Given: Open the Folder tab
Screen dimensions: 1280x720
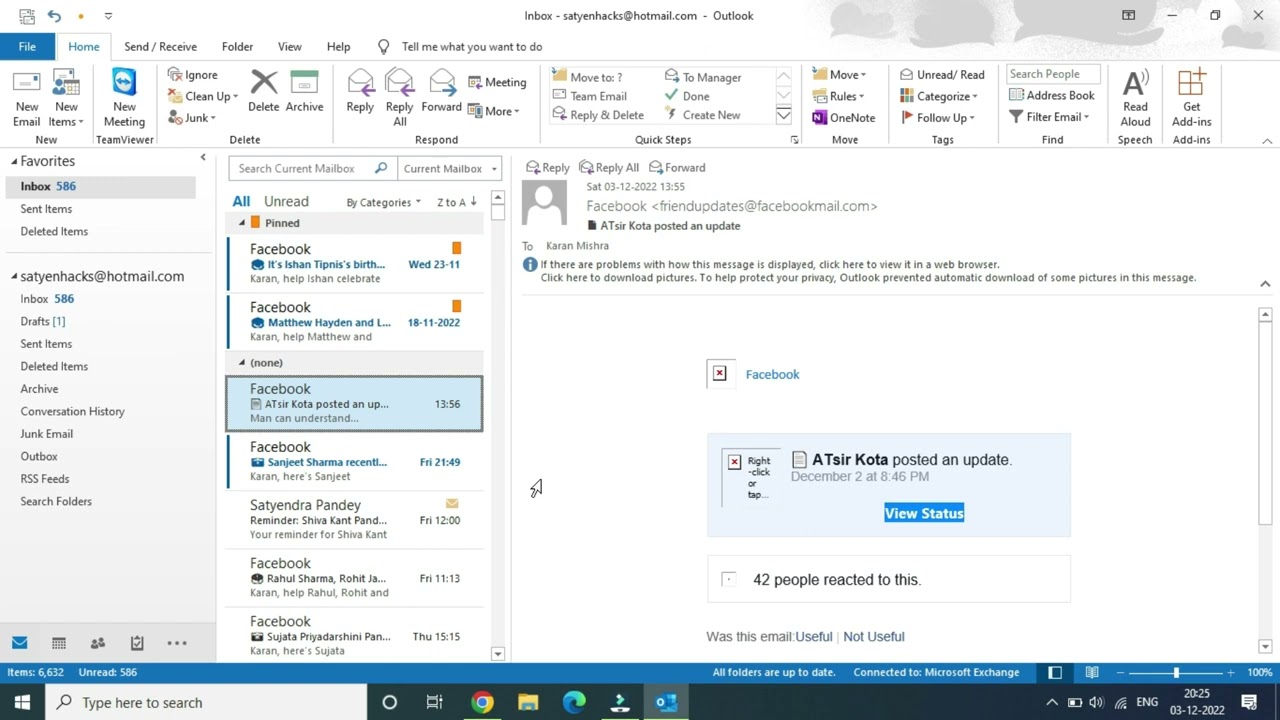Looking at the screenshot, I should click(x=237, y=46).
